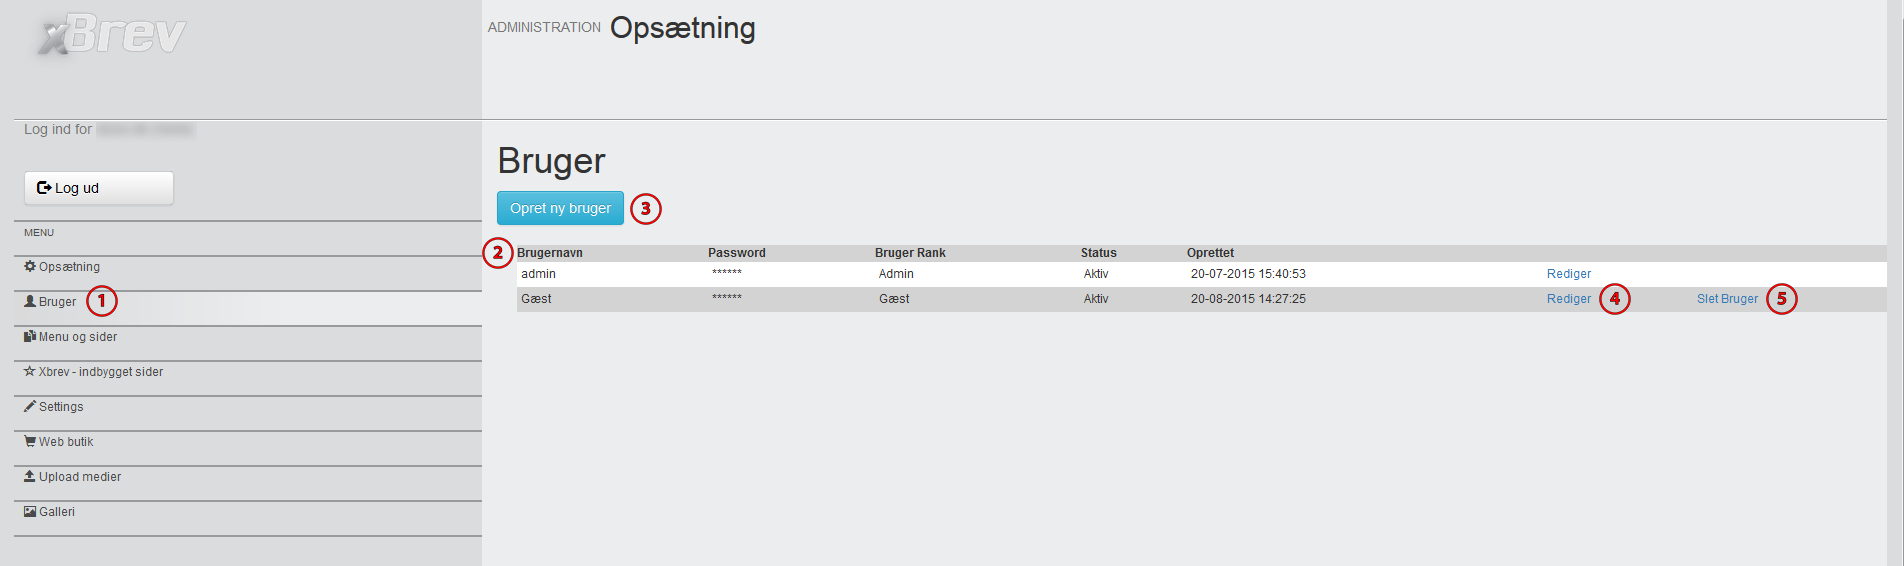
Task: Open the Menu og sider menu item
Action: [78, 337]
